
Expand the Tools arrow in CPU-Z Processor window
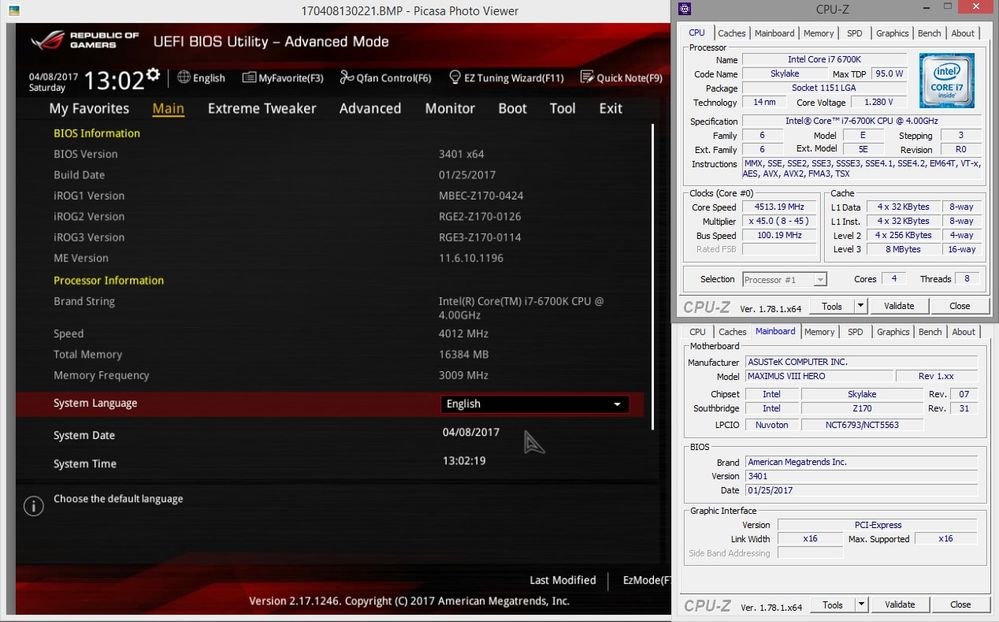tap(860, 306)
